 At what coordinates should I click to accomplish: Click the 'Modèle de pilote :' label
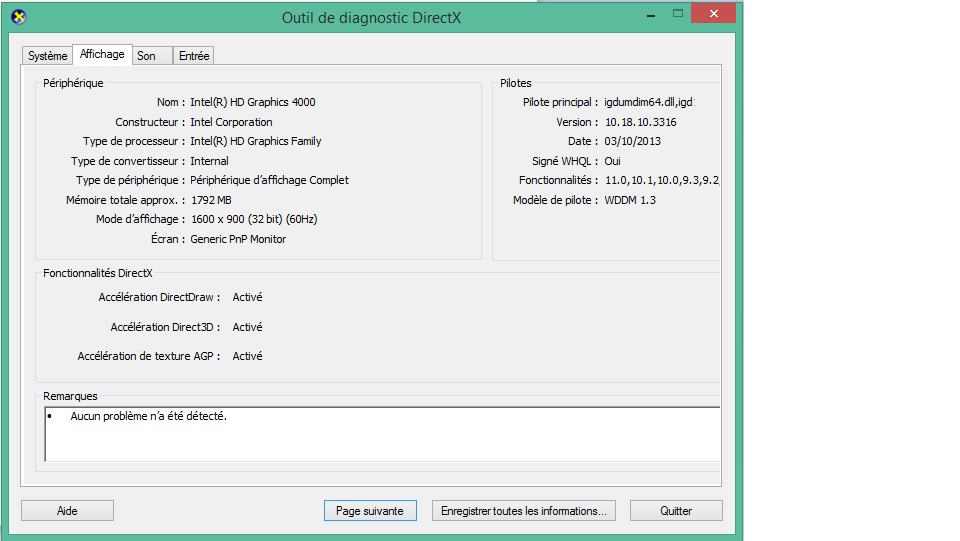[x=555, y=200]
